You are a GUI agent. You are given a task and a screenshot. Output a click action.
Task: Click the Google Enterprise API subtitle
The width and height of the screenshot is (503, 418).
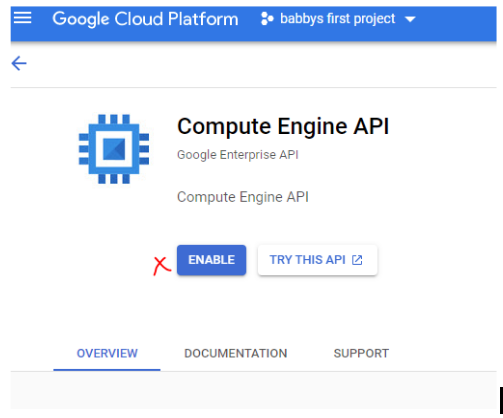coord(238,155)
